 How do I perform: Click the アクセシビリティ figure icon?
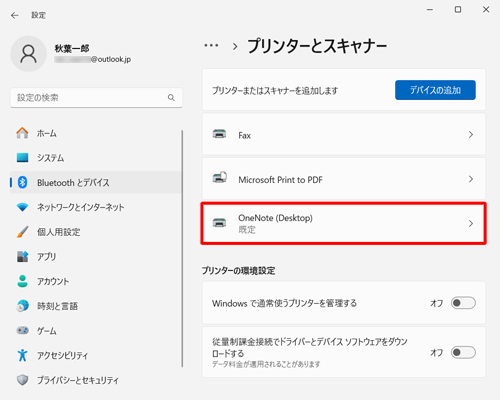[22, 355]
